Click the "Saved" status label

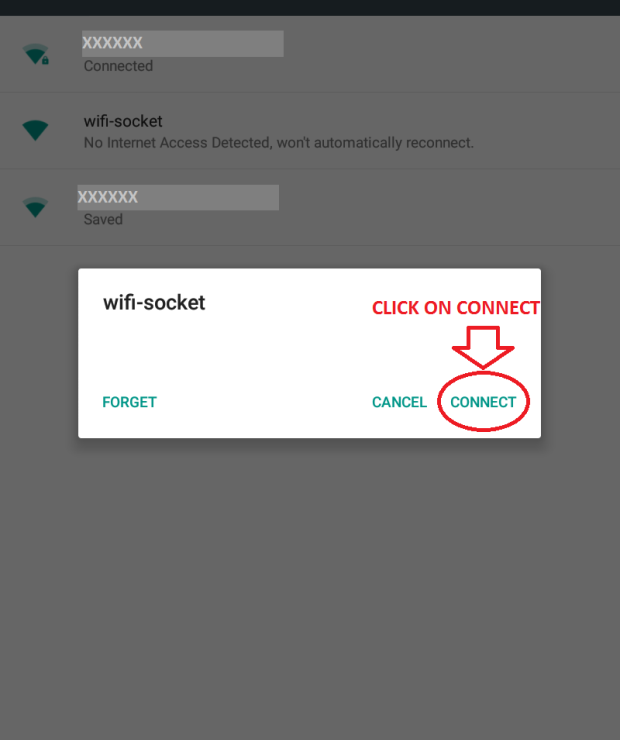[x=103, y=219]
